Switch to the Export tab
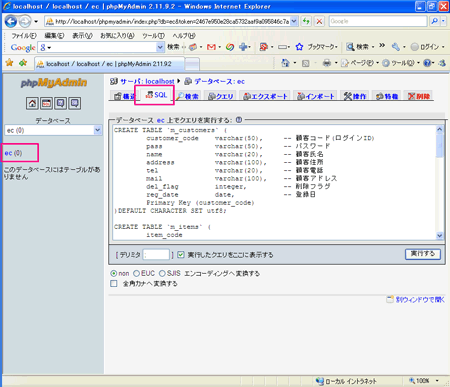 point(265,96)
